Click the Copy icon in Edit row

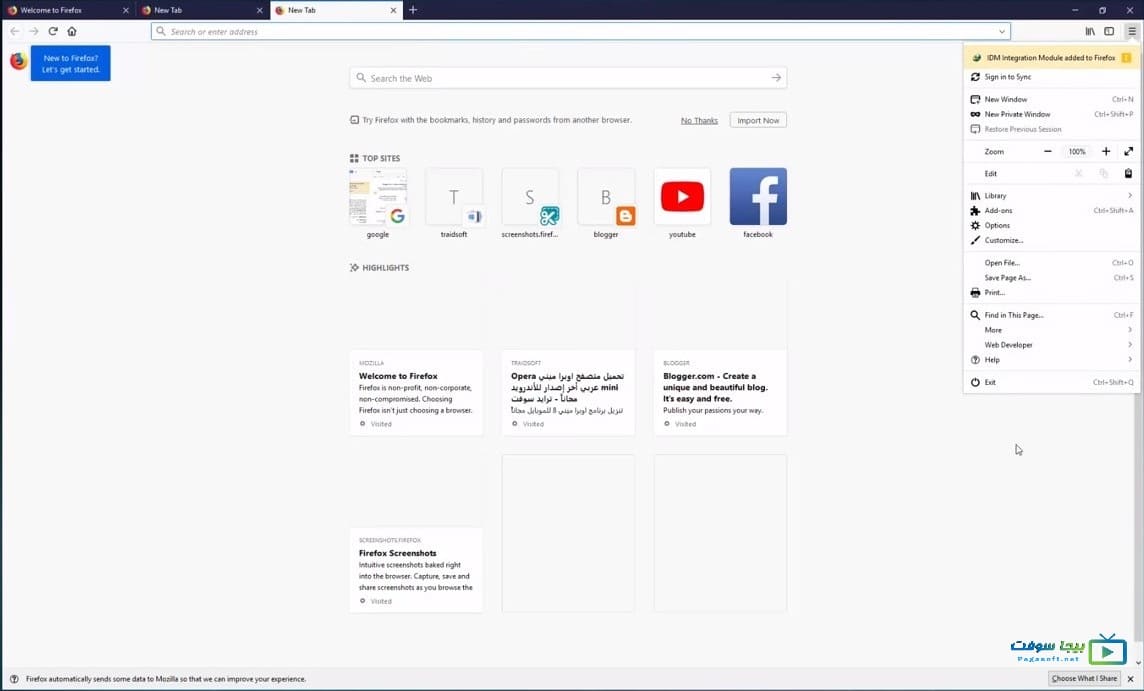pos(1103,174)
